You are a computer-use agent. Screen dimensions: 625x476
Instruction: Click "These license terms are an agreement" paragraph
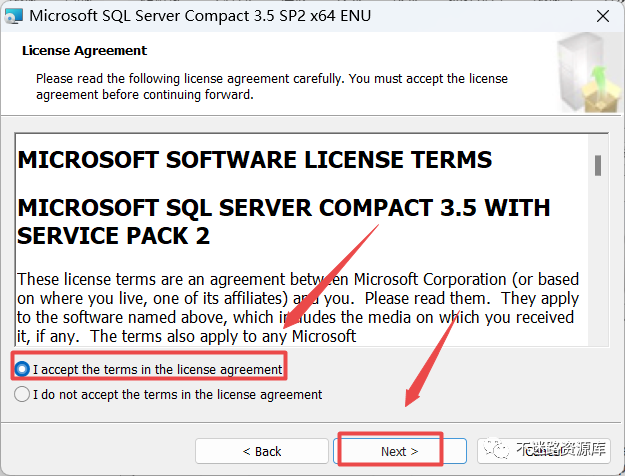click(298, 308)
